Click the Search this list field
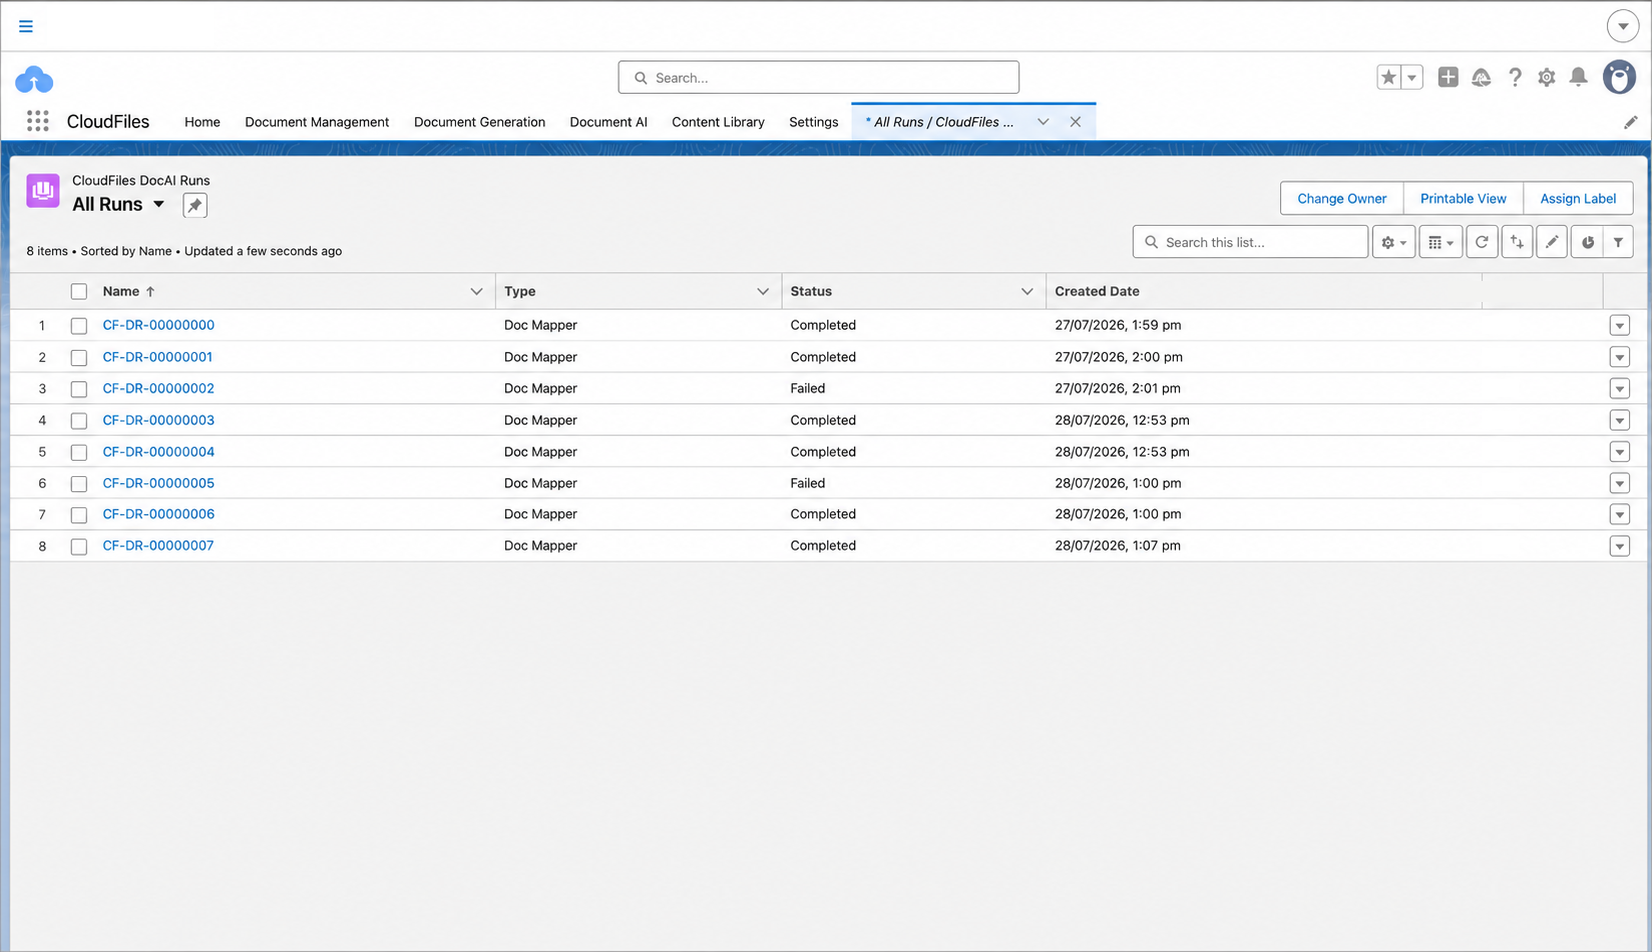This screenshot has height=952, width=1652. (x=1250, y=242)
